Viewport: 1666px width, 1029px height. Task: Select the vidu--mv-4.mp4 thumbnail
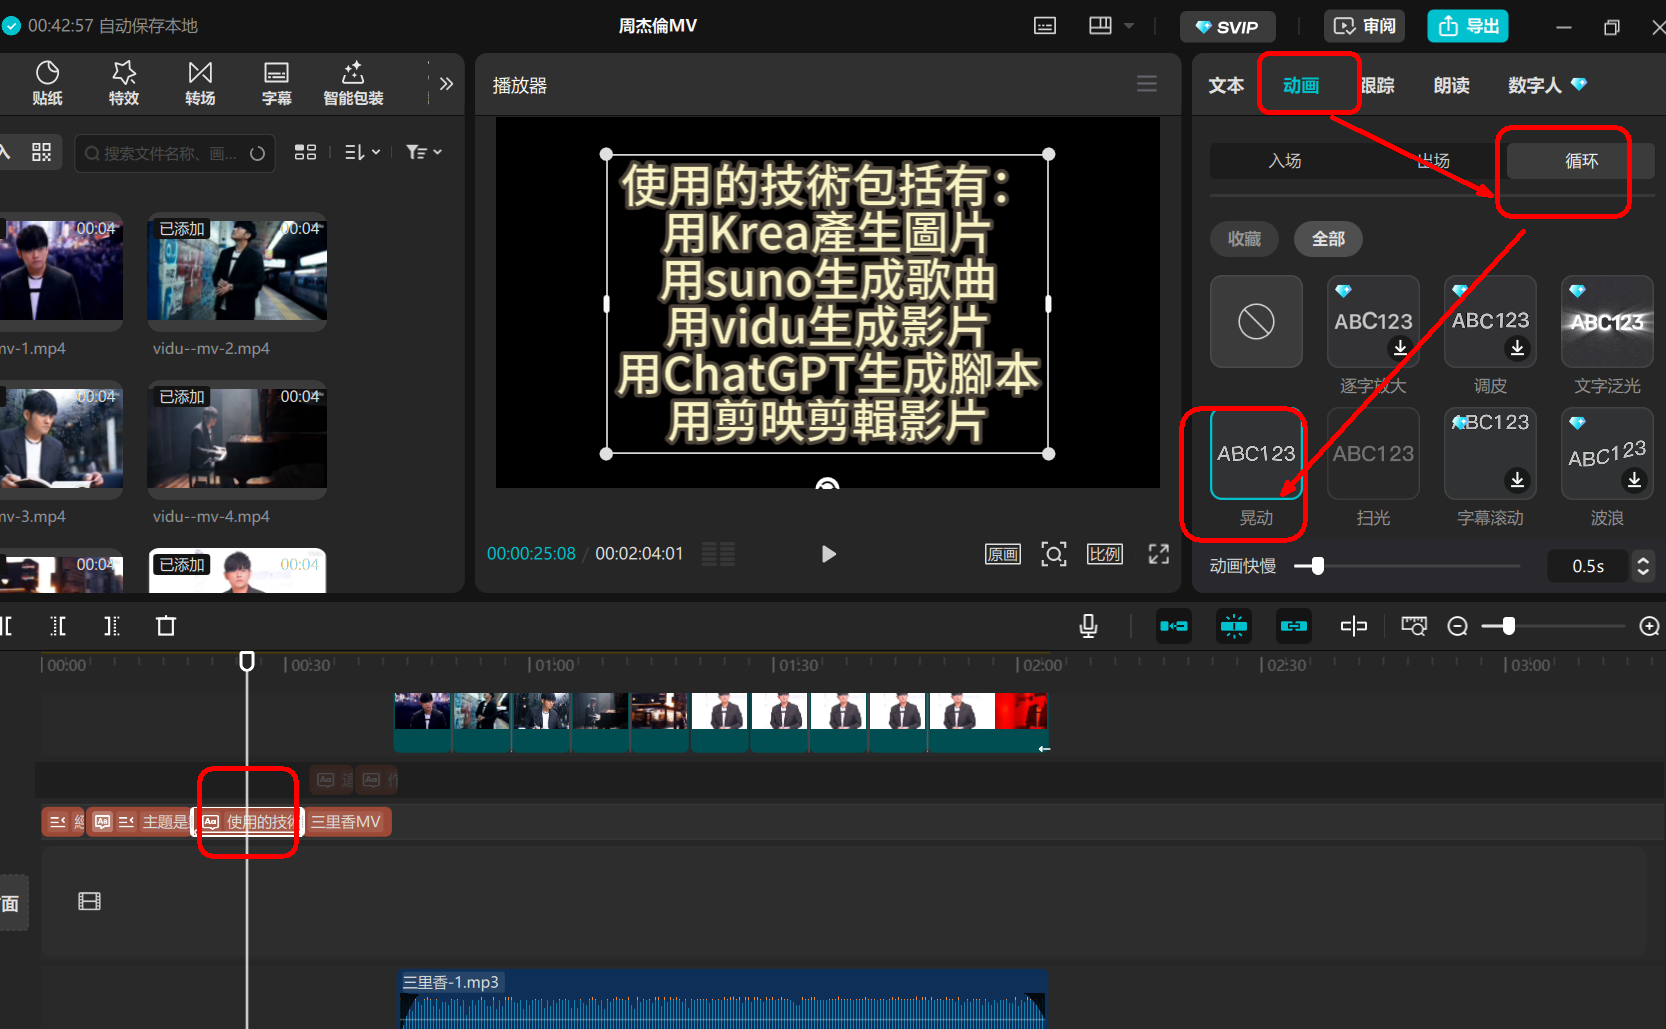coord(237,438)
